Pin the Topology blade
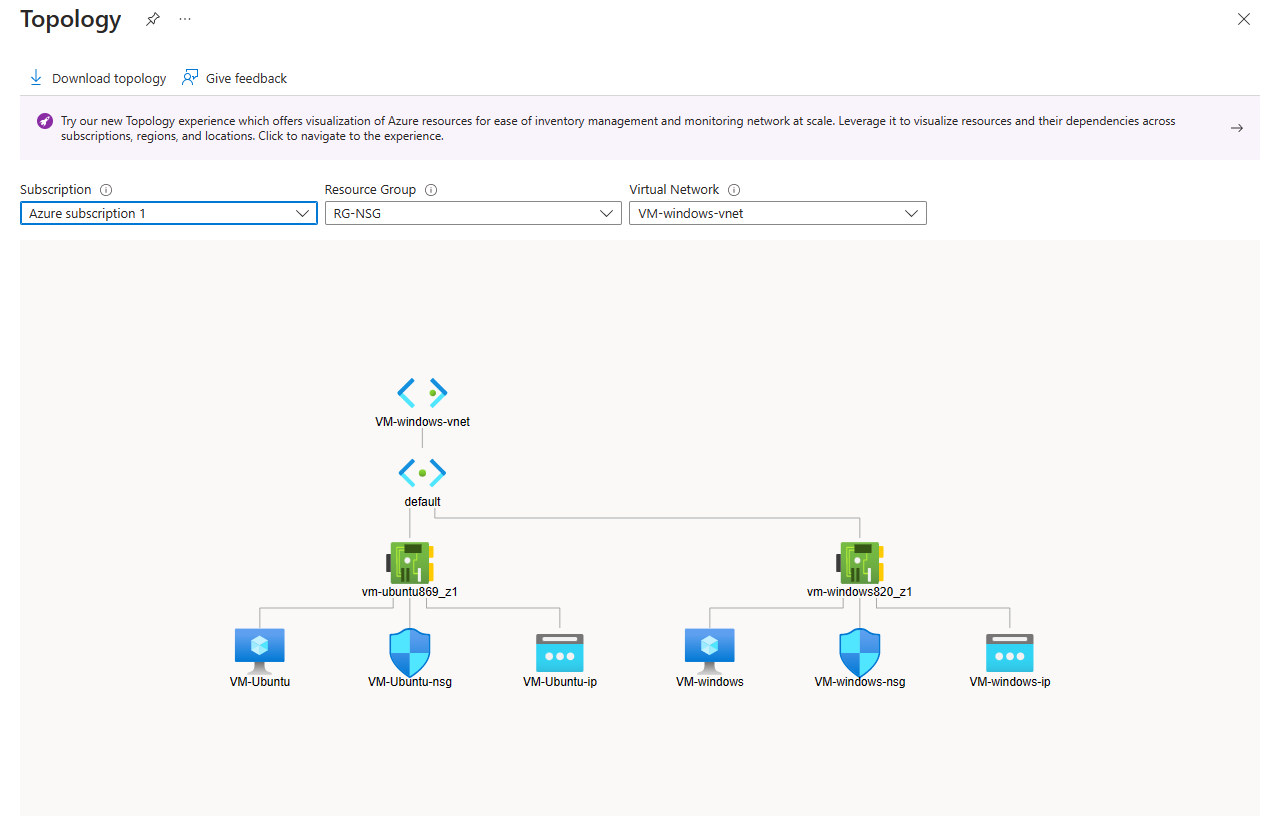 coord(152,18)
